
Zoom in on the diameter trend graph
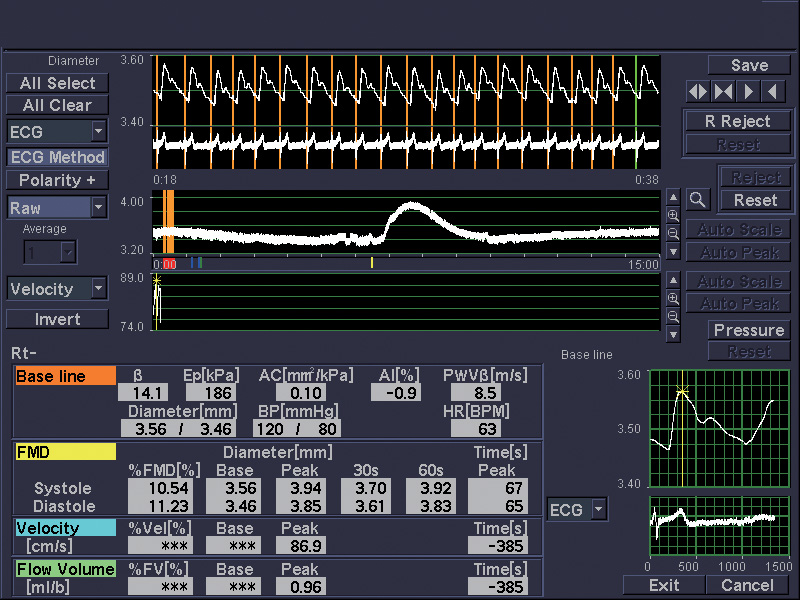pos(673,215)
